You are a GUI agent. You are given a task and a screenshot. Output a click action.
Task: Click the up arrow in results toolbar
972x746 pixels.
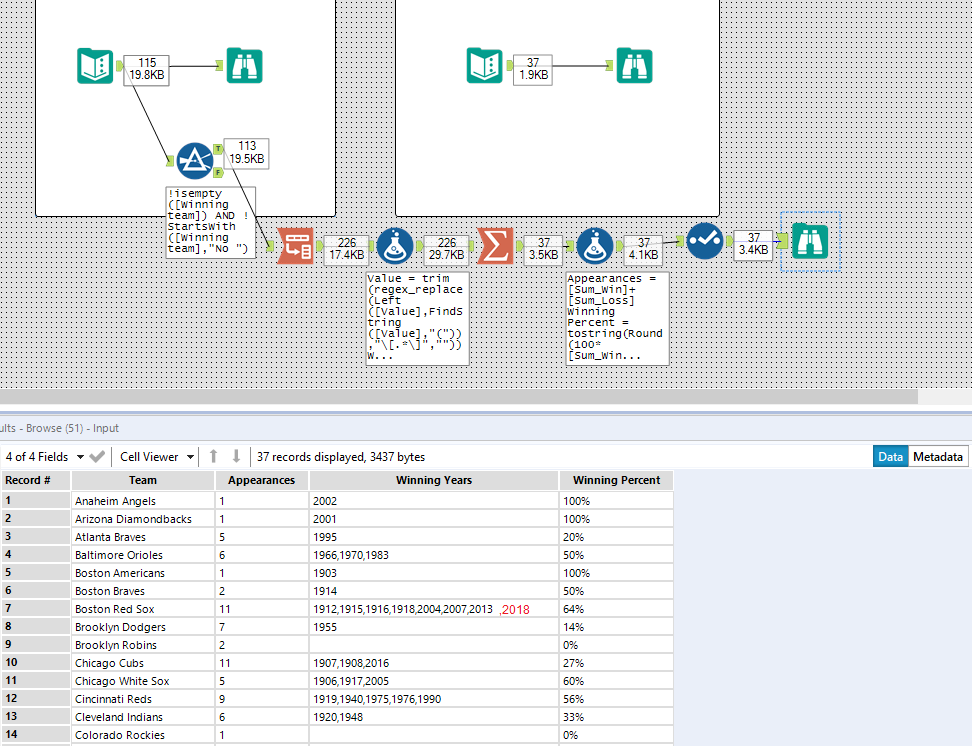pos(213,457)
